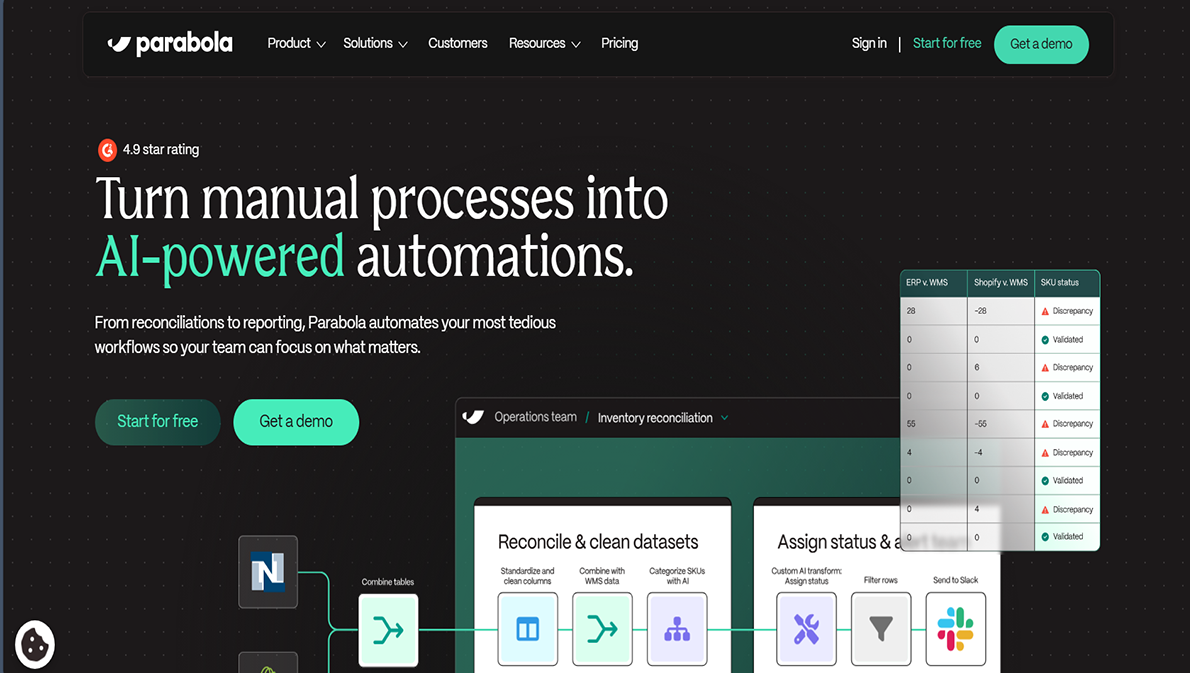This screenshot has height=673, width=1190.
Task: Click the Shopify v. WMS column header
Action: click(1000, 282)
